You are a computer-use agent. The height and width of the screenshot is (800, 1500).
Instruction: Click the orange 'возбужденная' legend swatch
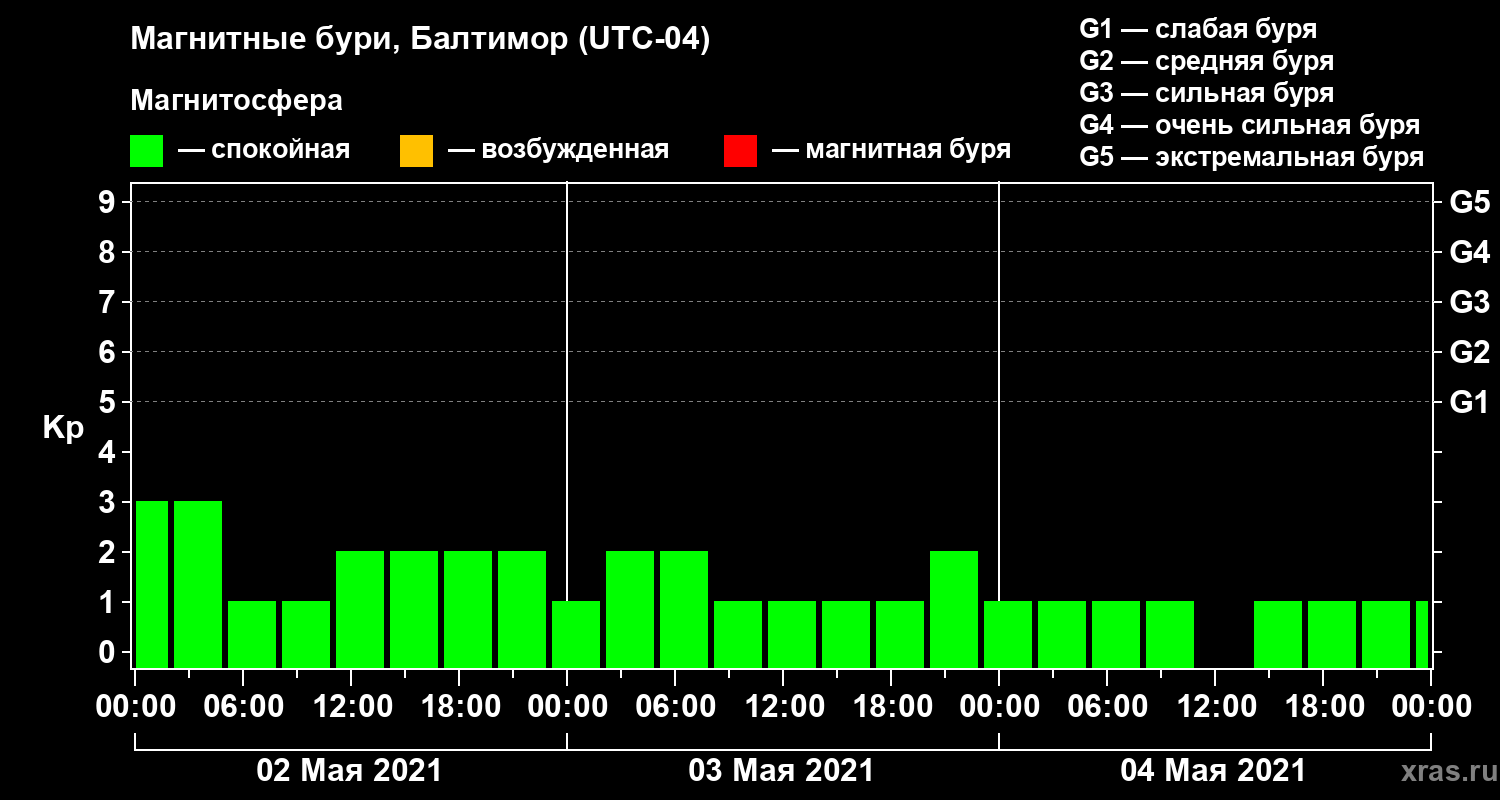(x=416, y=151)
